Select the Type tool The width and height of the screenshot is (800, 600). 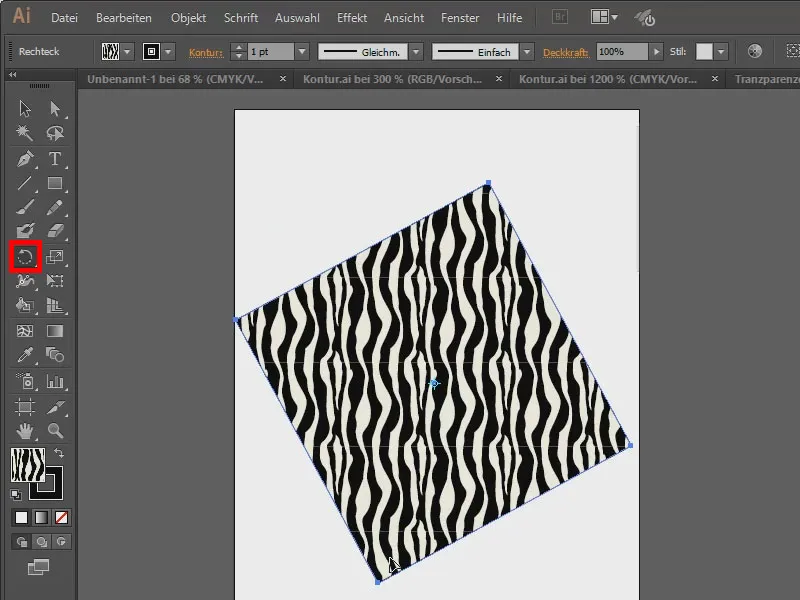55,159
